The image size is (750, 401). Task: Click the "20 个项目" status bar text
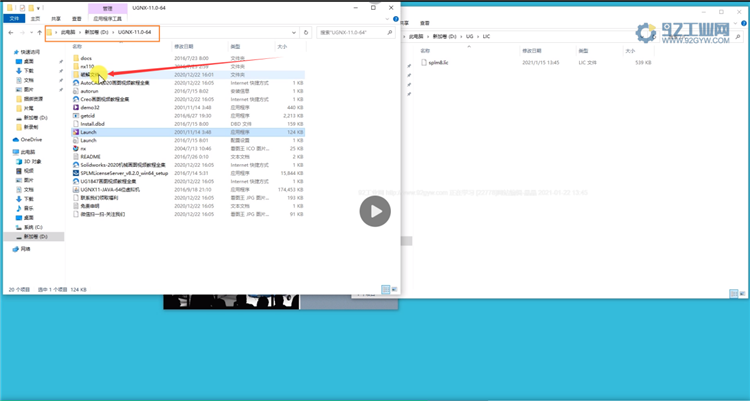20,290
